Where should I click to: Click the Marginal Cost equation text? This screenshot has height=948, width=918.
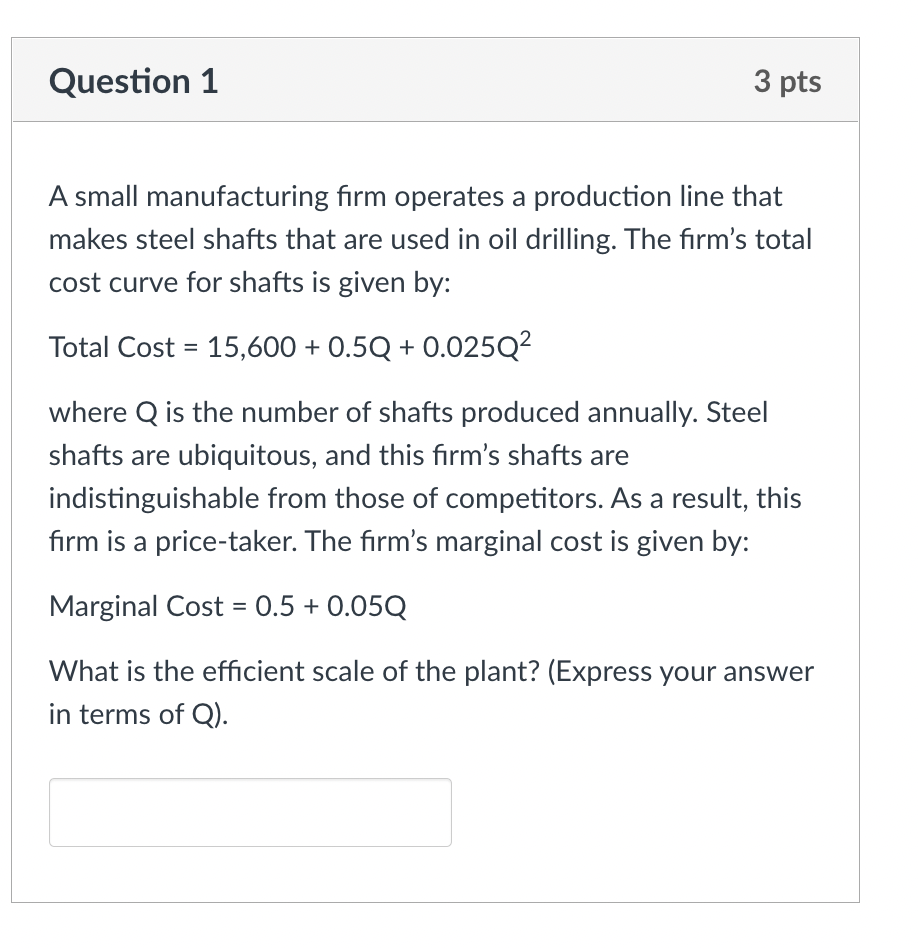pyautogui.click(x=228, y=606)
